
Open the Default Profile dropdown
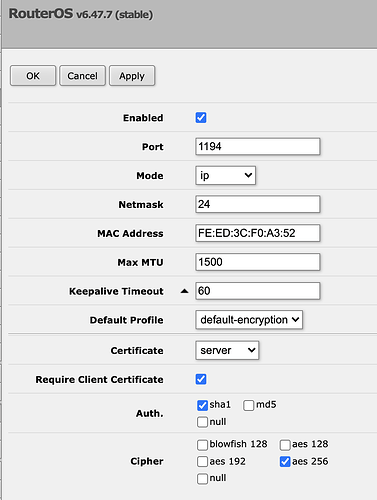tap(249, 320)
